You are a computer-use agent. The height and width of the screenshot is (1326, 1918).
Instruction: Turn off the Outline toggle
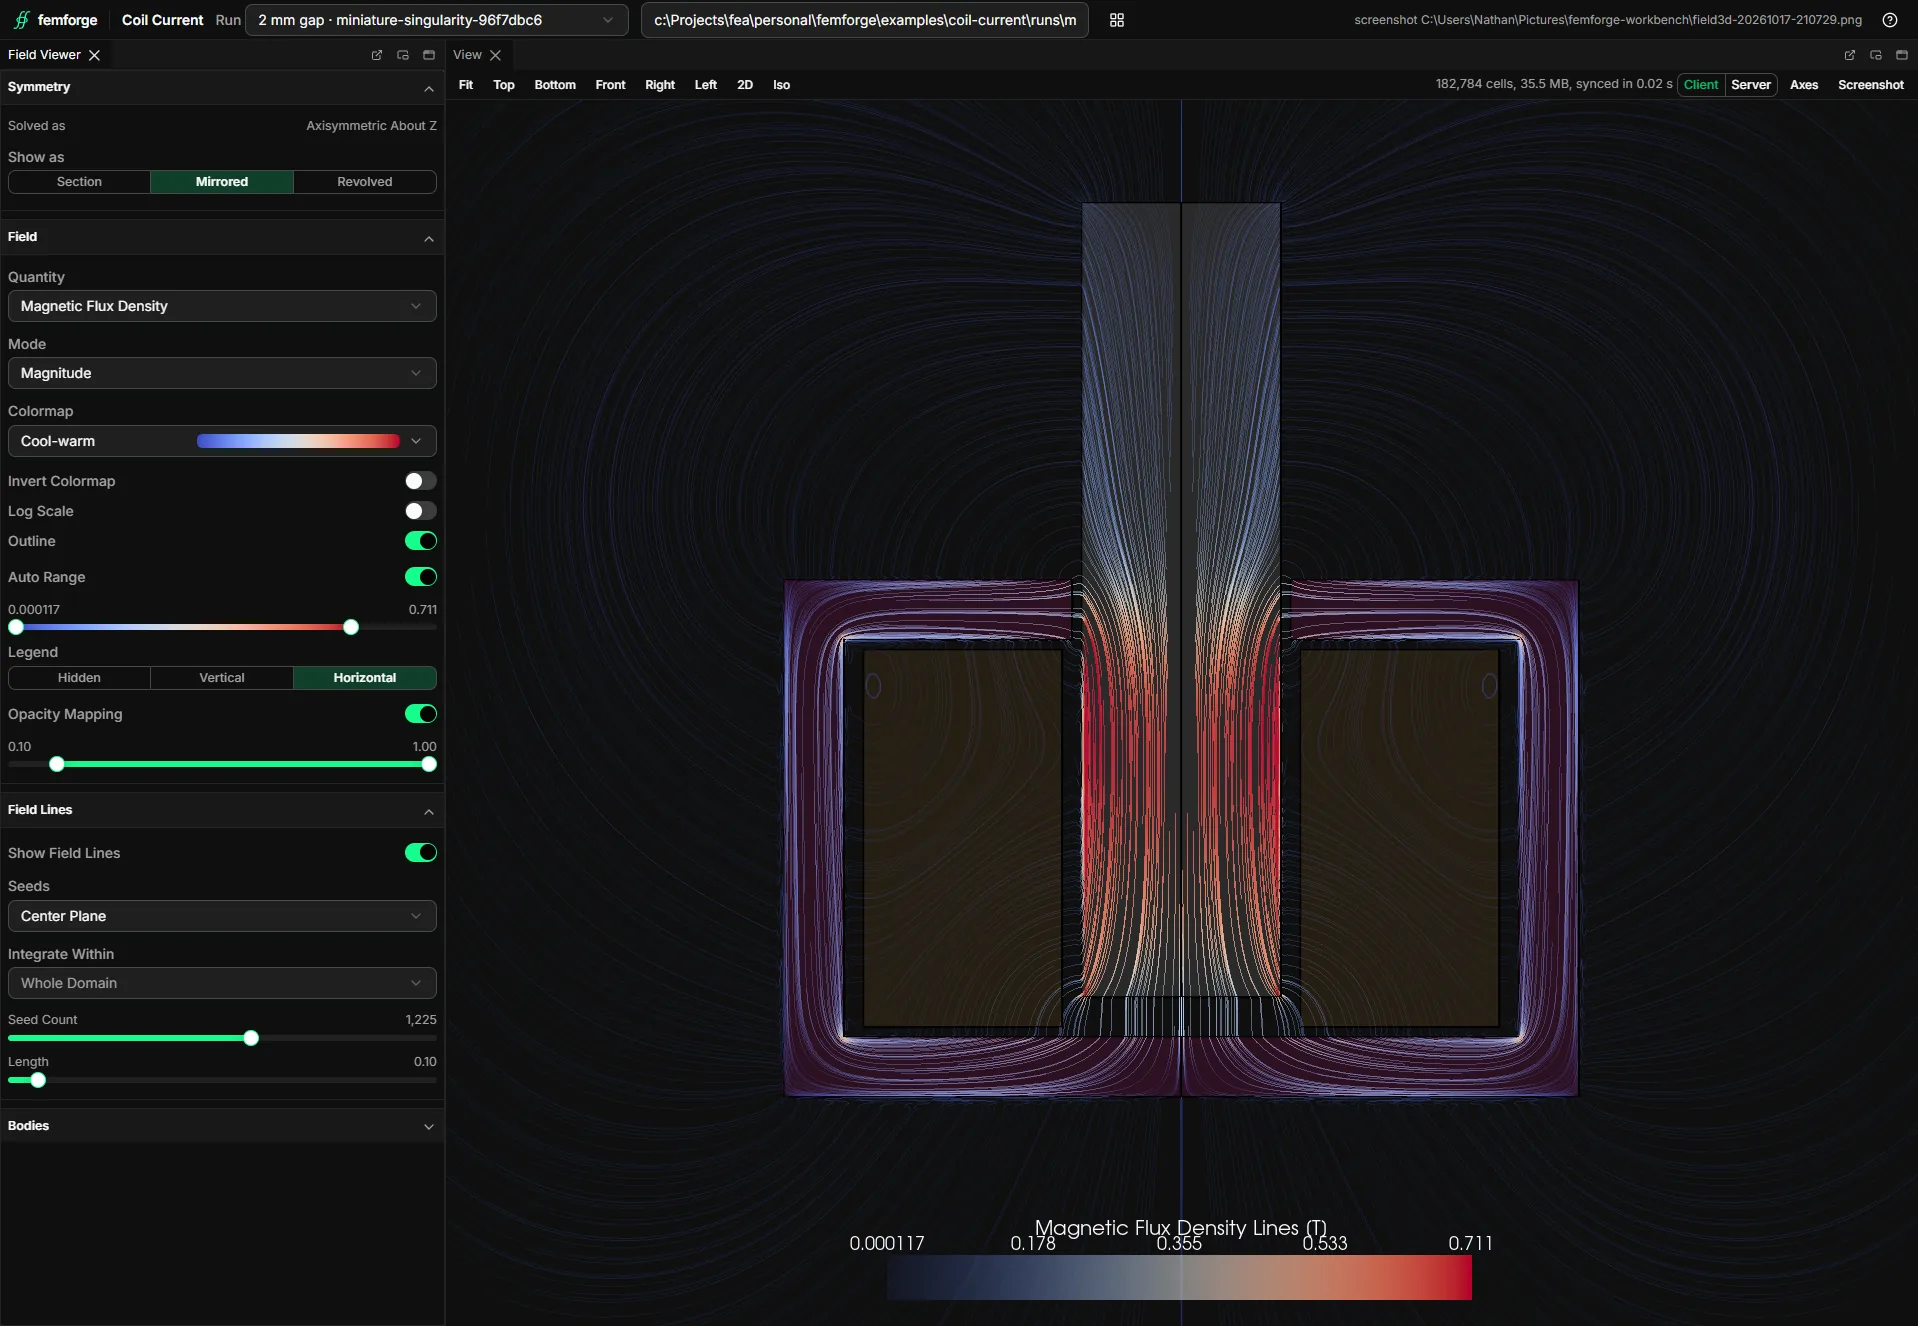click(x=420, y=541)
